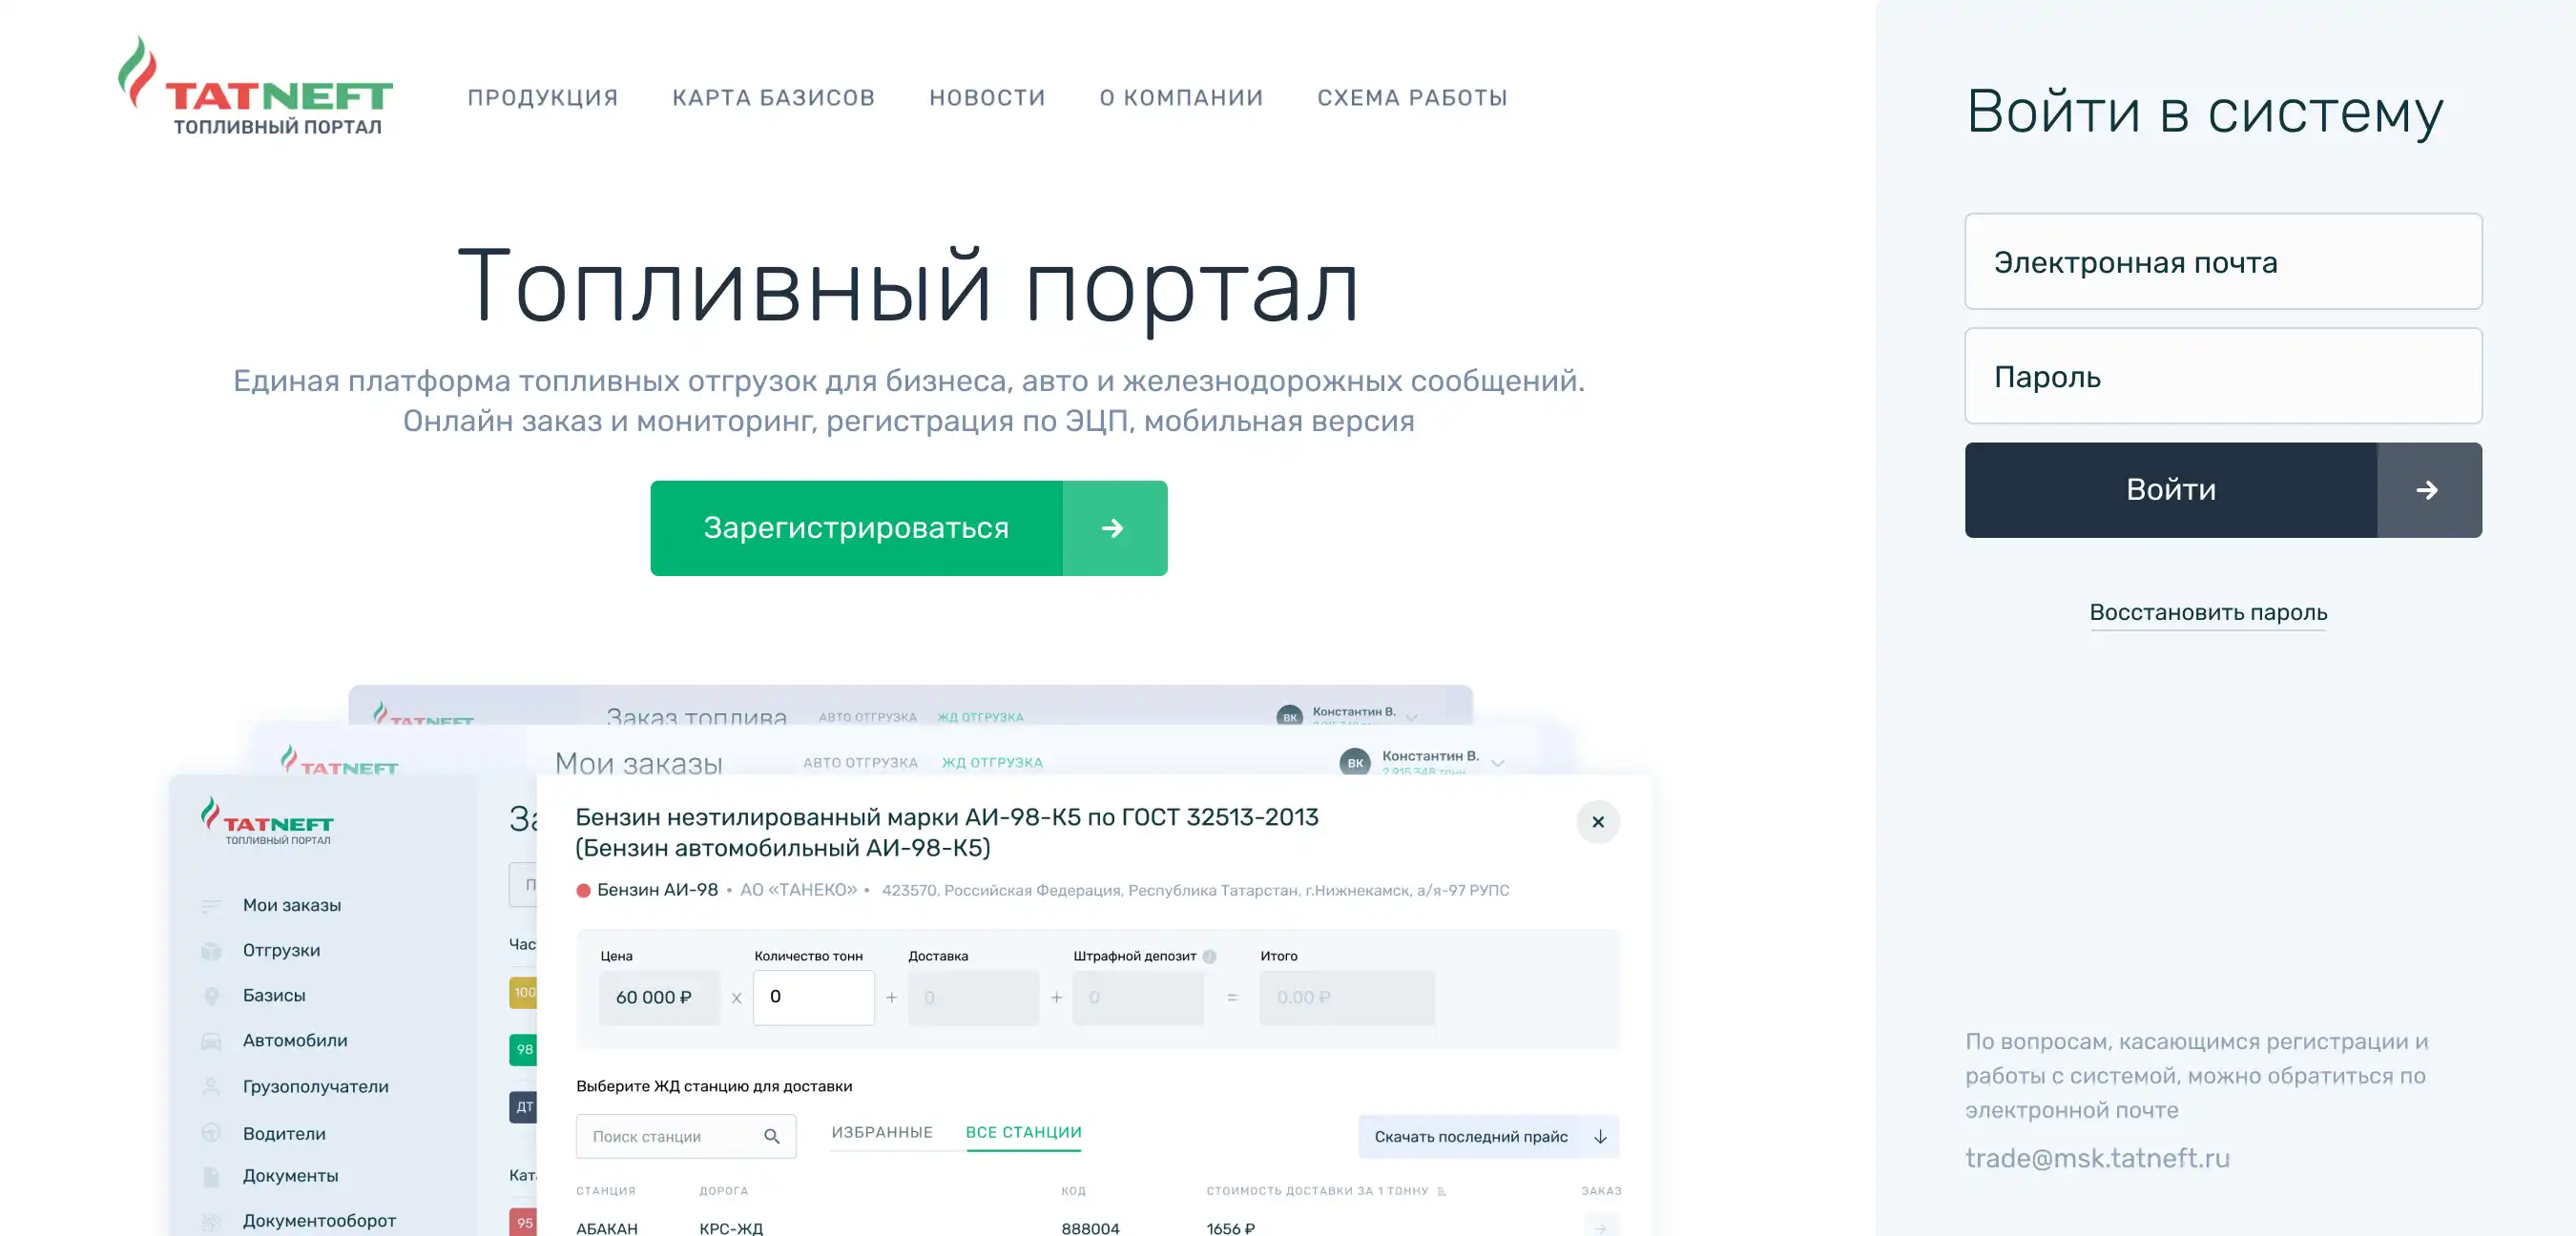This screenshot has height=1236, width=2576.
Task: Select the Водители sidebar icon
Action: click(x=211, y=1133)
